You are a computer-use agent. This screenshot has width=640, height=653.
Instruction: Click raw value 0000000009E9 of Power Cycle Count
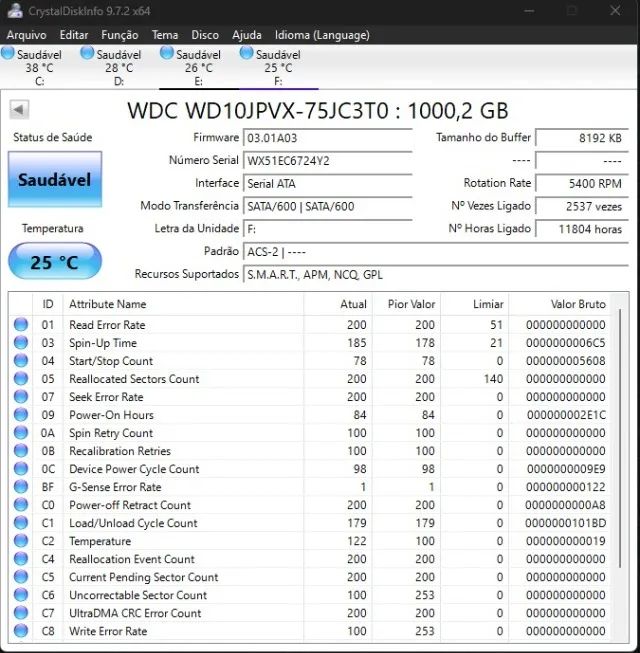(566, 469)
